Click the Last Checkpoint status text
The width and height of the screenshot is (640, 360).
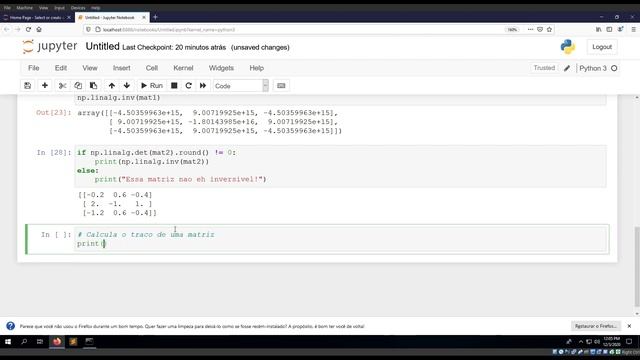click(x=174, y=47)
